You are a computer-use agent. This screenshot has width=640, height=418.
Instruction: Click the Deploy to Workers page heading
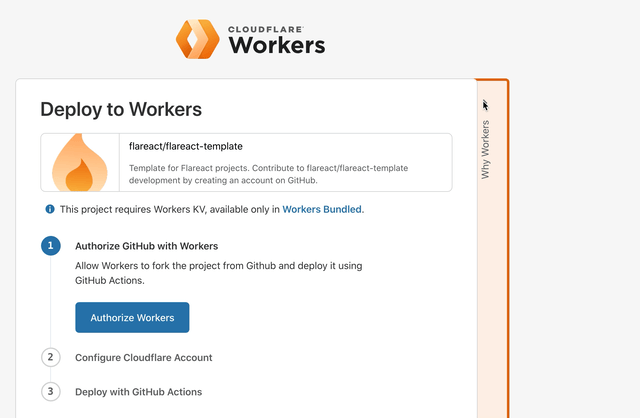(121, 109)
